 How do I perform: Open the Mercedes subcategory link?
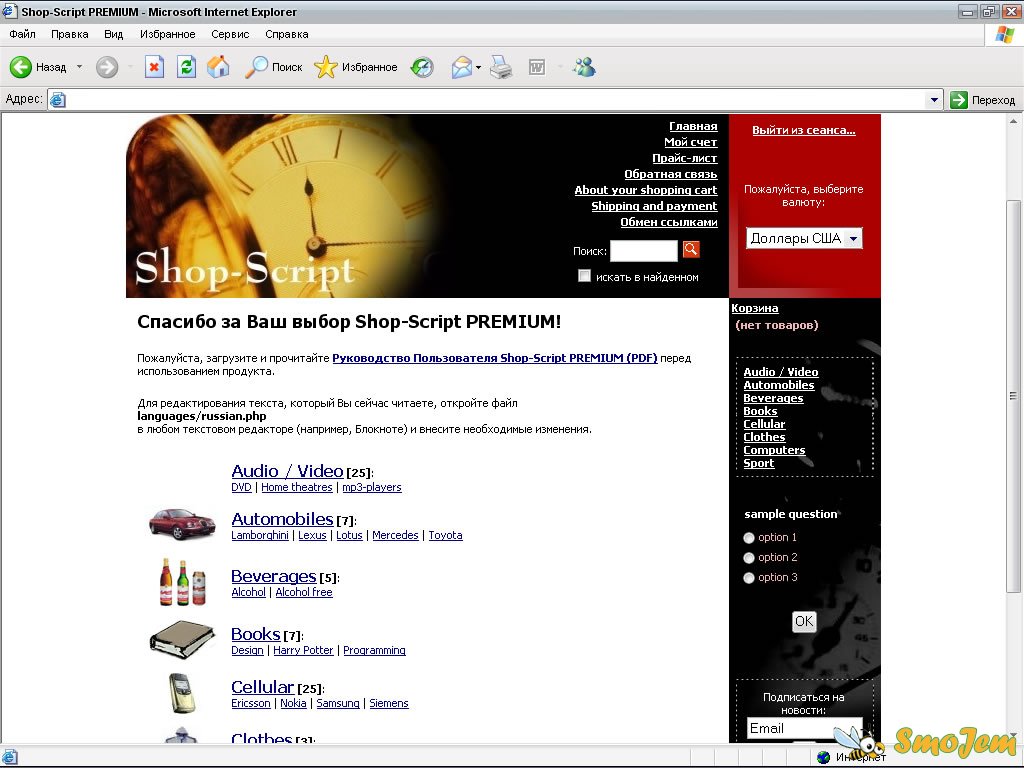tap(395, 535)
